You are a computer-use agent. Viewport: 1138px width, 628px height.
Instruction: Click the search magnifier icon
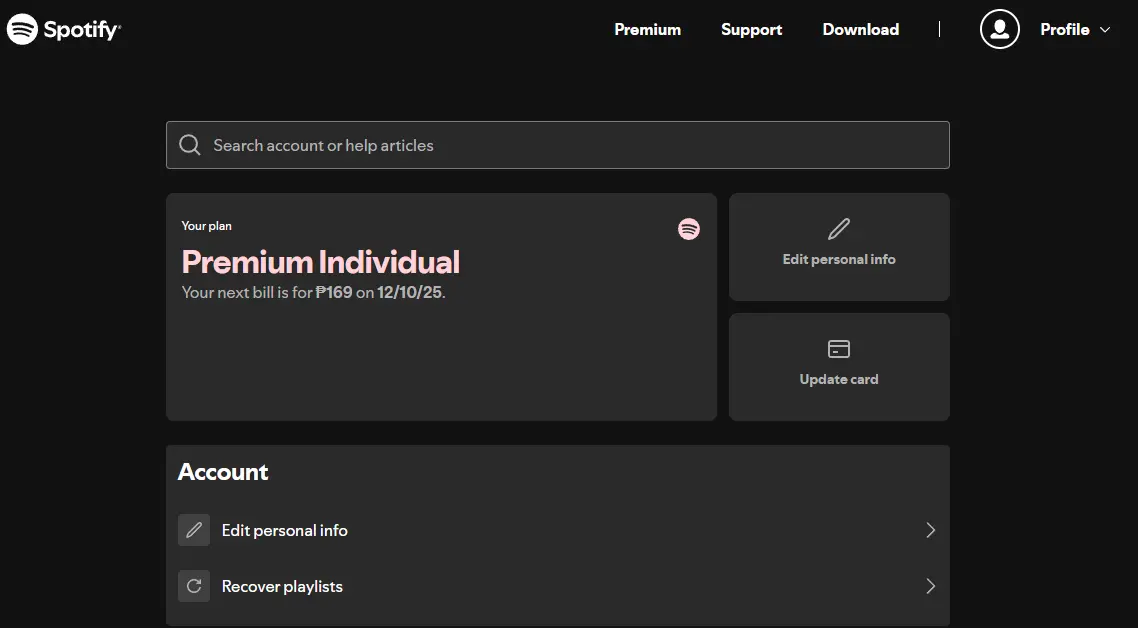pos(189,144)
